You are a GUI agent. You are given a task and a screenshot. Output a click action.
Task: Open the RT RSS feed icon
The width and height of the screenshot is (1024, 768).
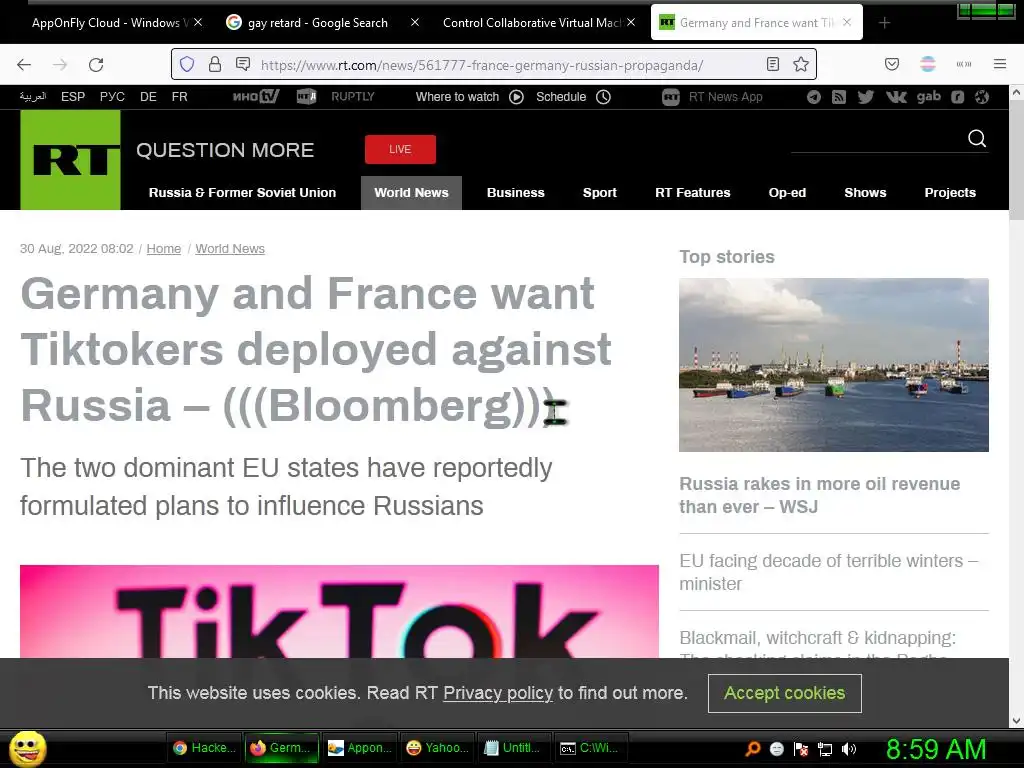839,97
